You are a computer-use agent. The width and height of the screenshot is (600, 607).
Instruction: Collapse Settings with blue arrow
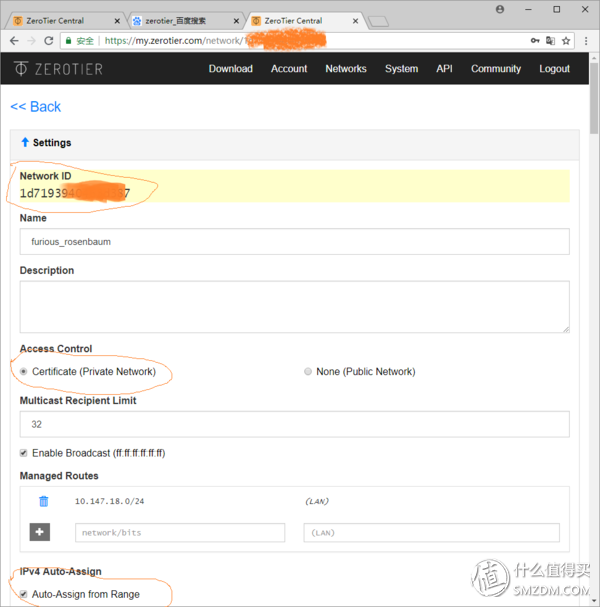(25, 142)
